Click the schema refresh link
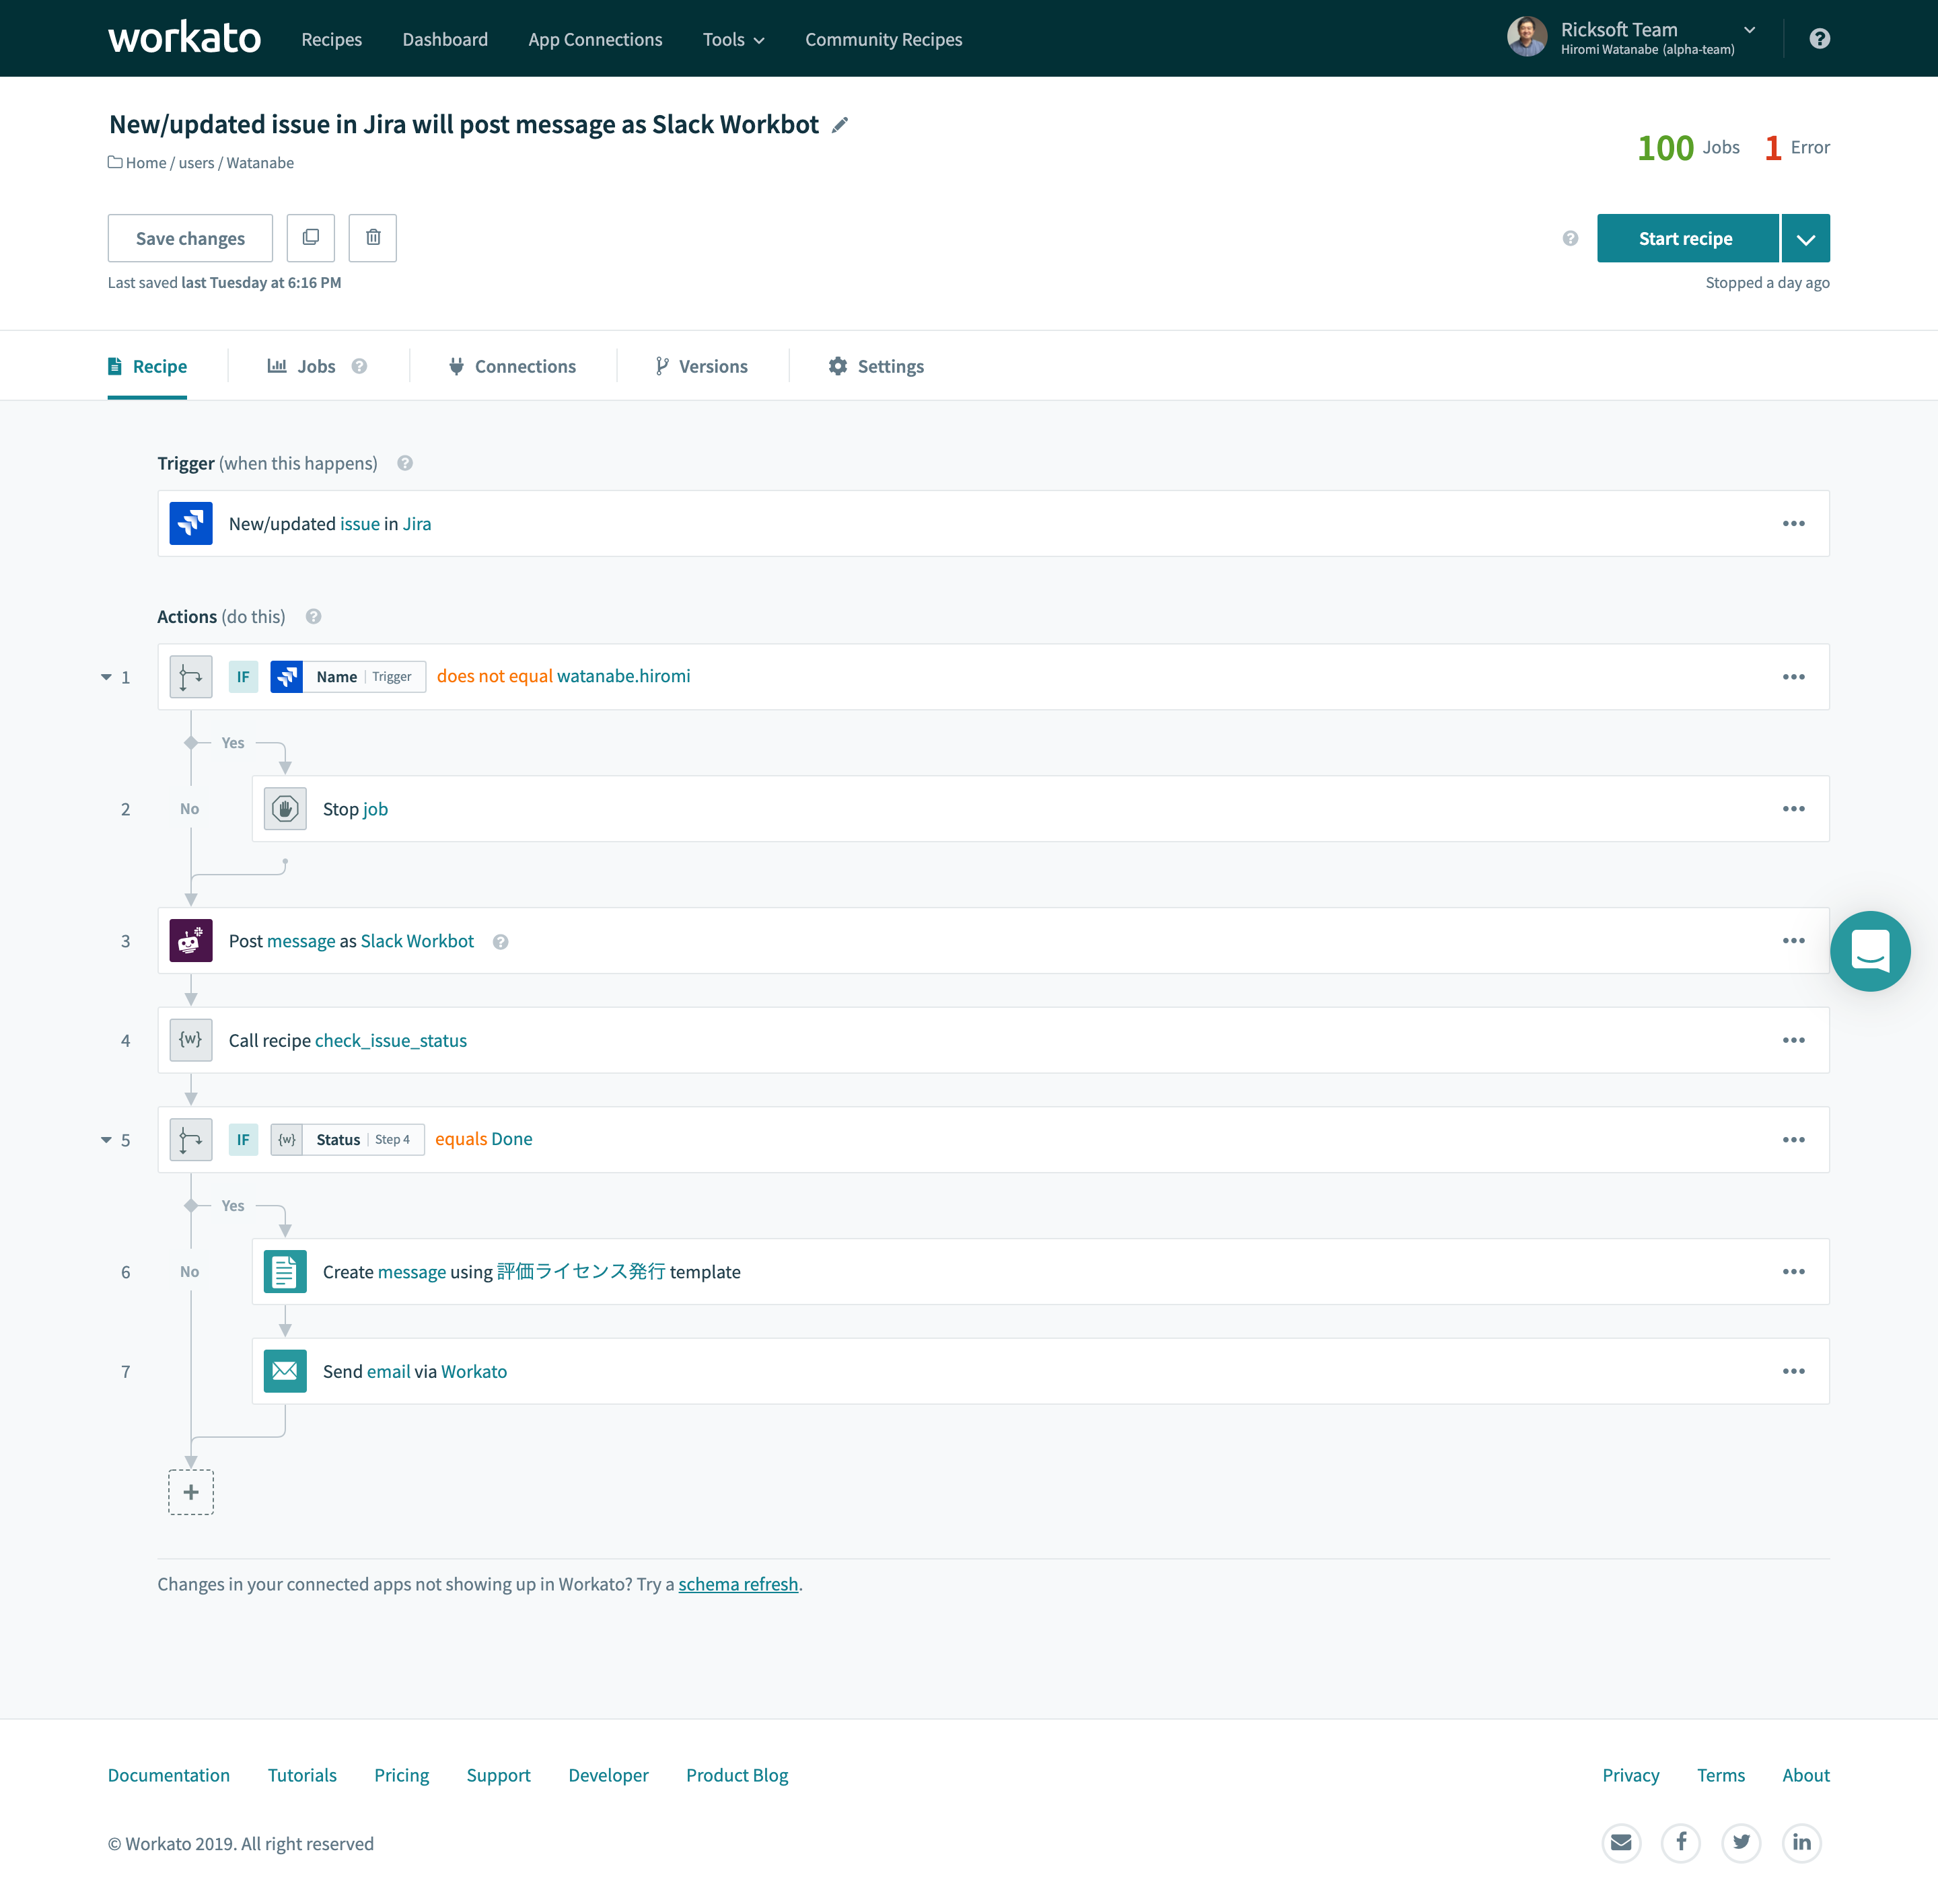Screen dimensions: 1938x1904 [x=738, y=1584]
